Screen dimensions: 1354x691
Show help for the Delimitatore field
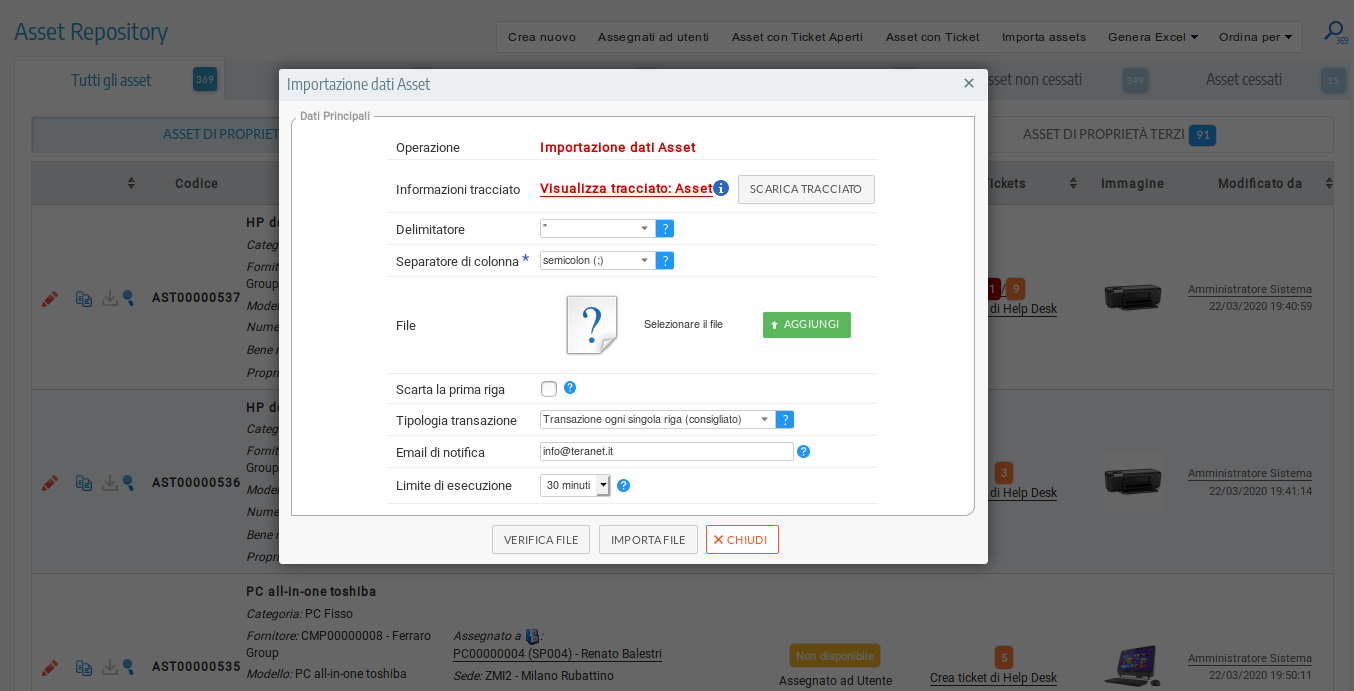pos(665,229)
